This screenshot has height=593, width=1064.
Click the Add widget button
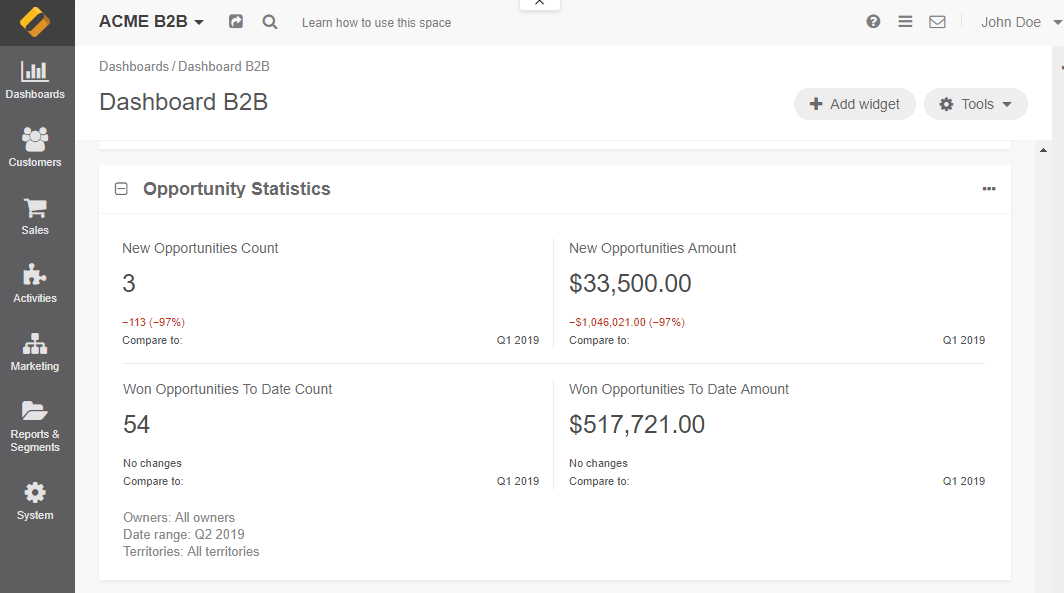pyautogui.click(x=854, y=104)
